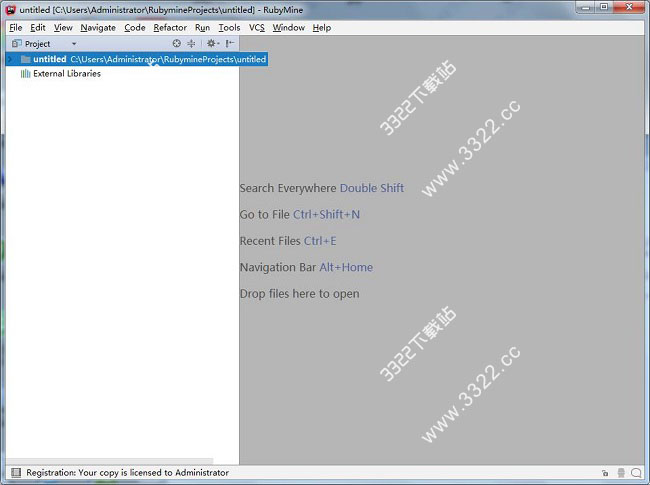Open the Refactor menu
Image resolution: width=650 pixels, height=485 pixels.
pos(170,28)
